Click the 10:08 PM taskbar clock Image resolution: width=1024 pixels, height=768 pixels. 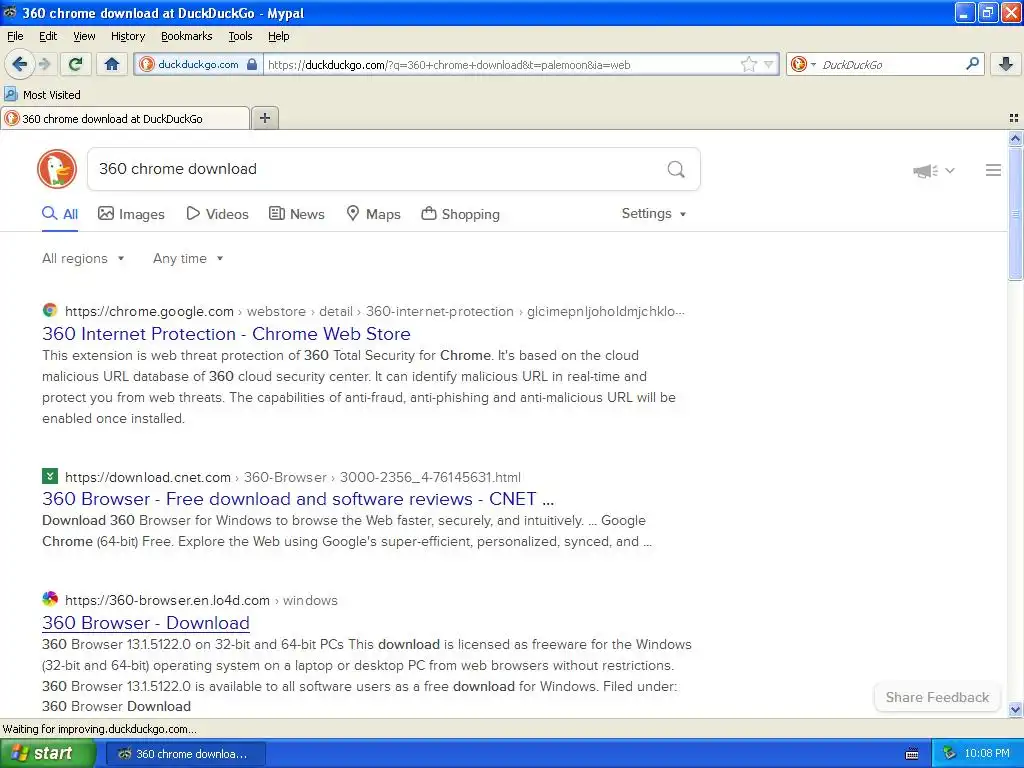(x=986, y=754)
